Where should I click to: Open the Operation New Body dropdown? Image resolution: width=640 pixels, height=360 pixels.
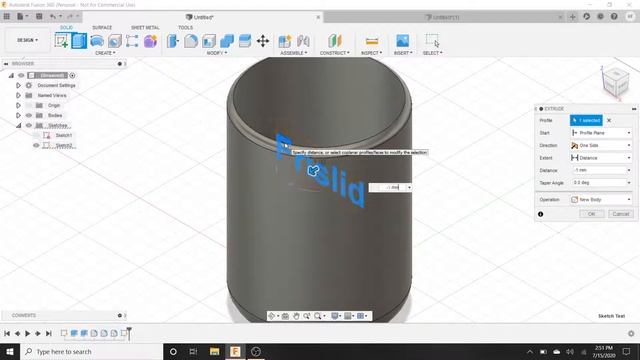[x=602, y=200]
